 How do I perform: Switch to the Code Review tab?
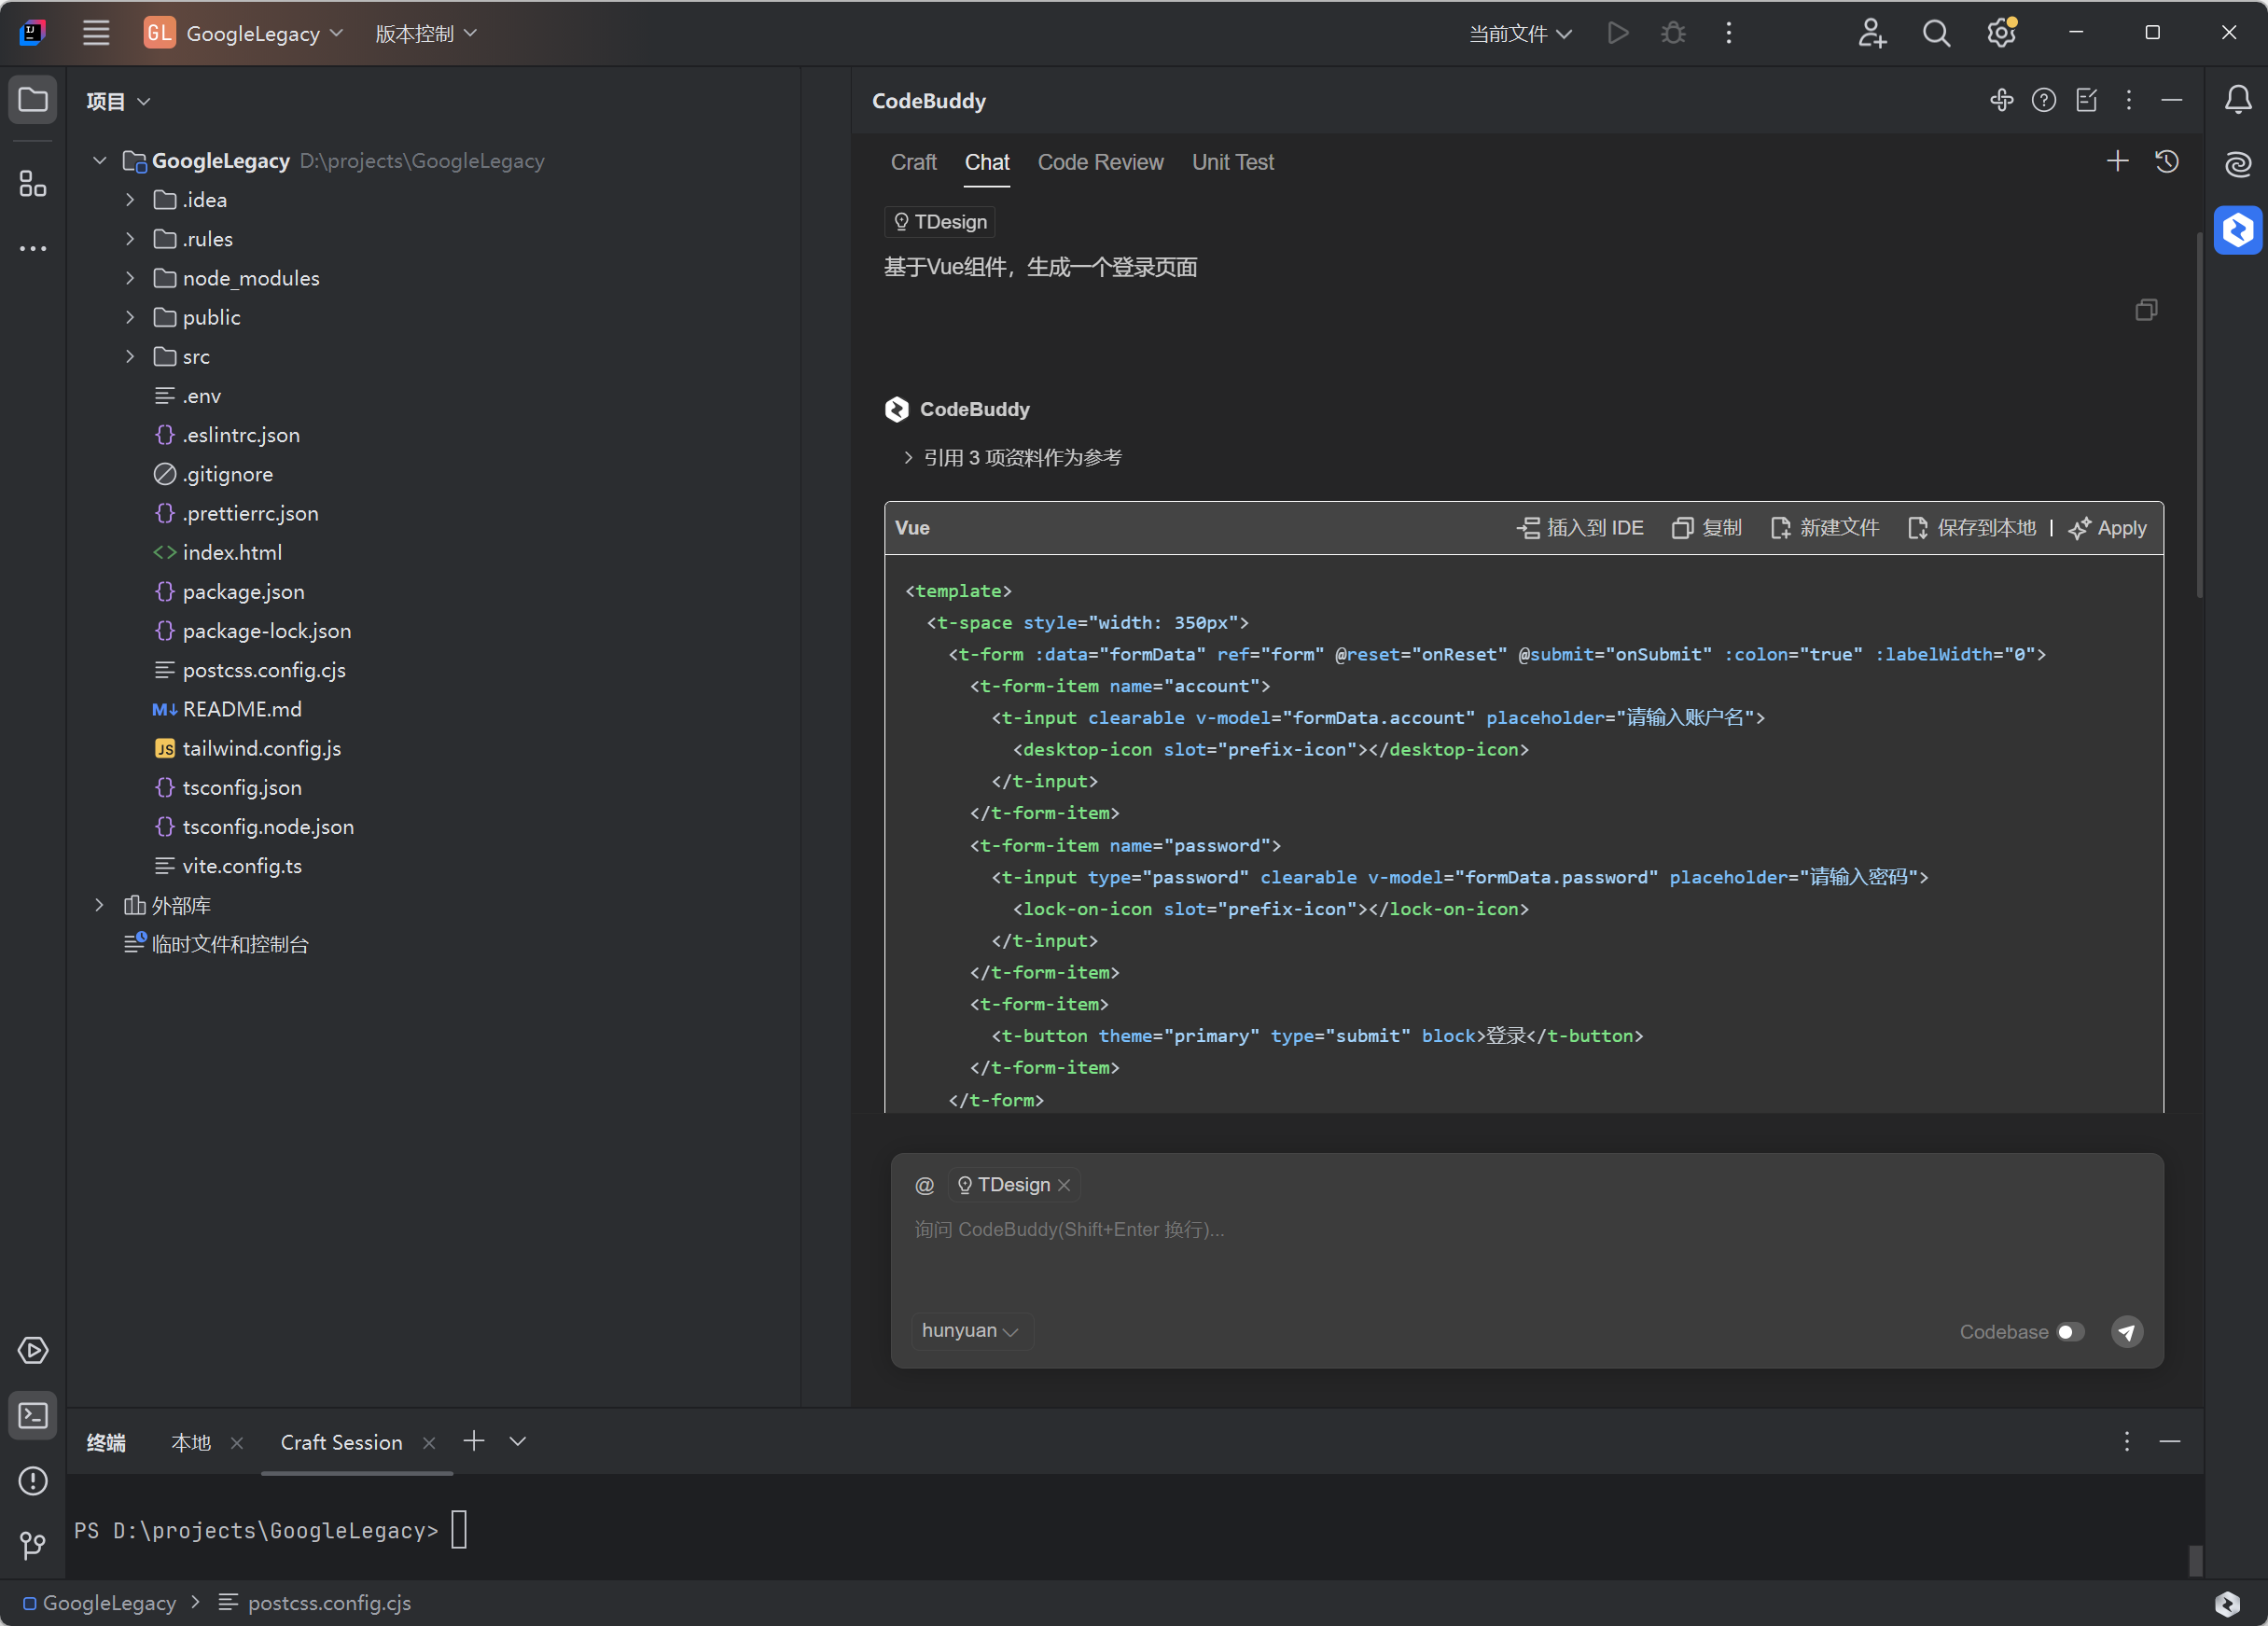(1100, 162)
